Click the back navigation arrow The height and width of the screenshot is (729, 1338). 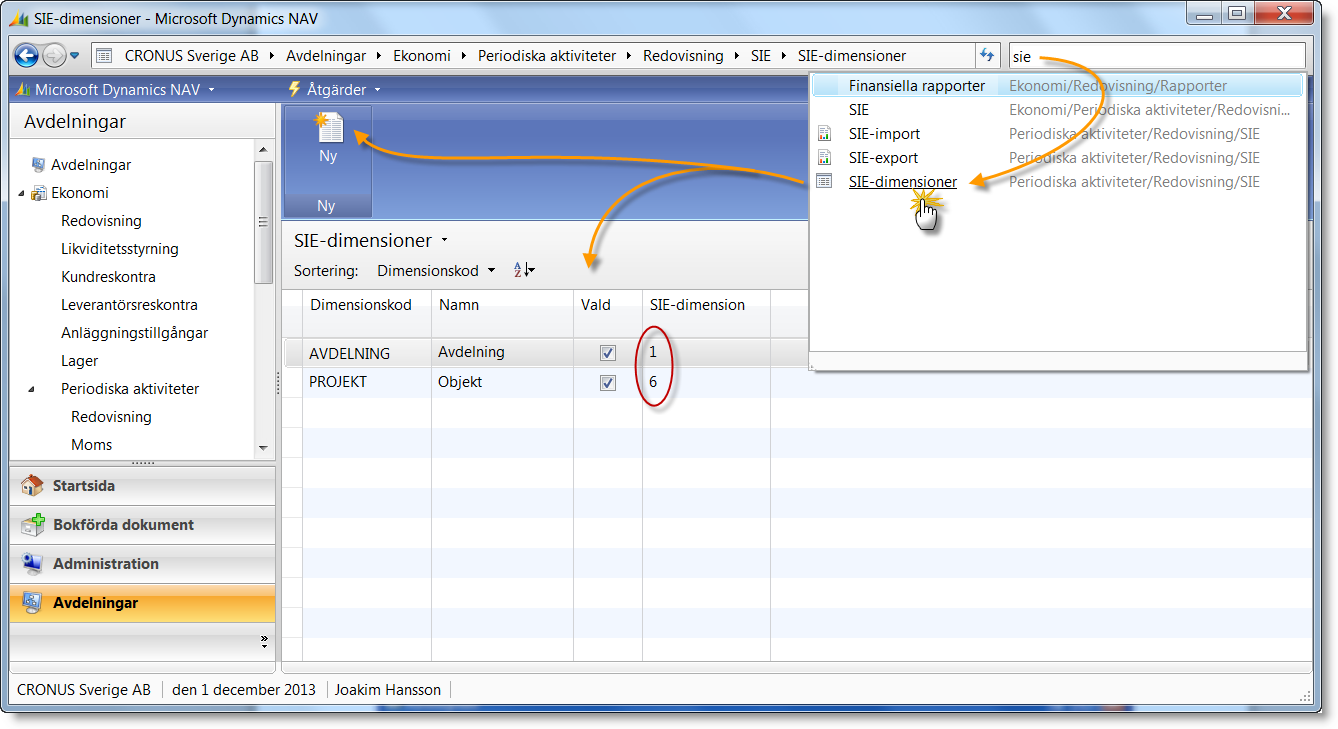[x=26, y=56]
